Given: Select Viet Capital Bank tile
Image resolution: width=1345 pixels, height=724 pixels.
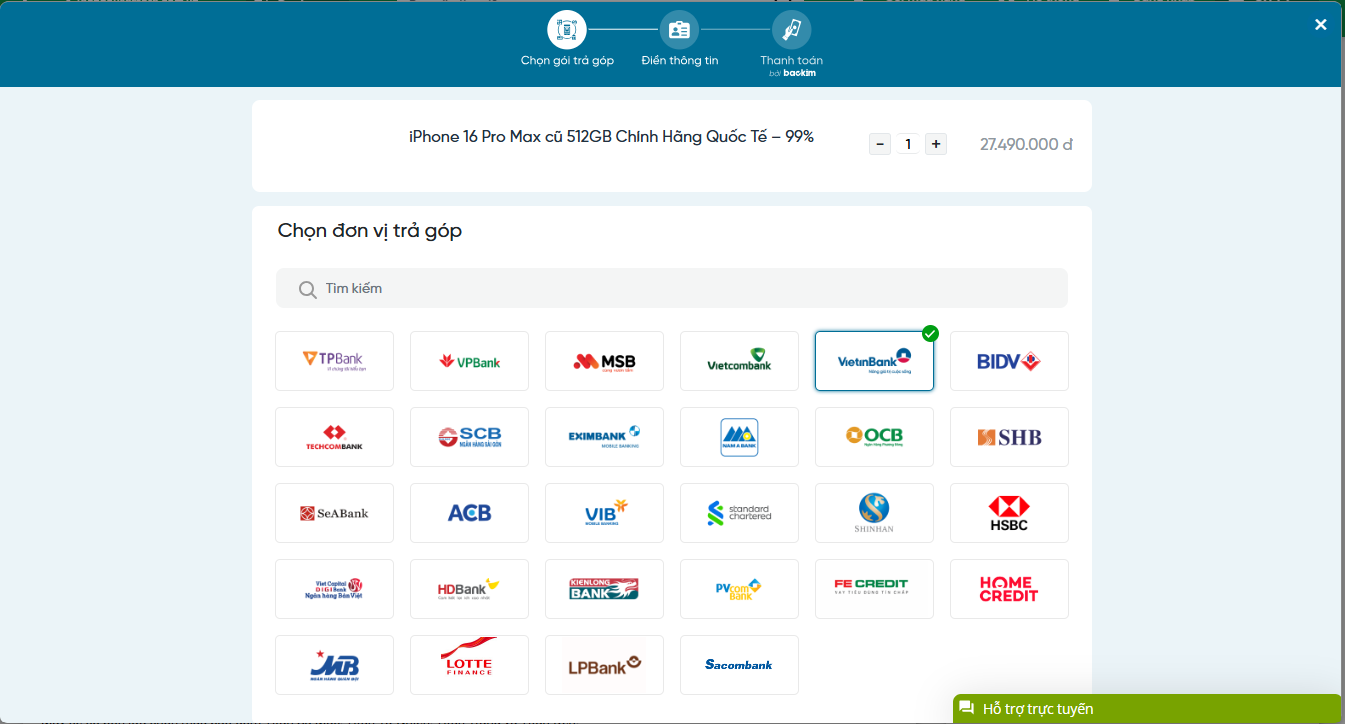Looking at the screenshot, I should click(x=334, y=589).
